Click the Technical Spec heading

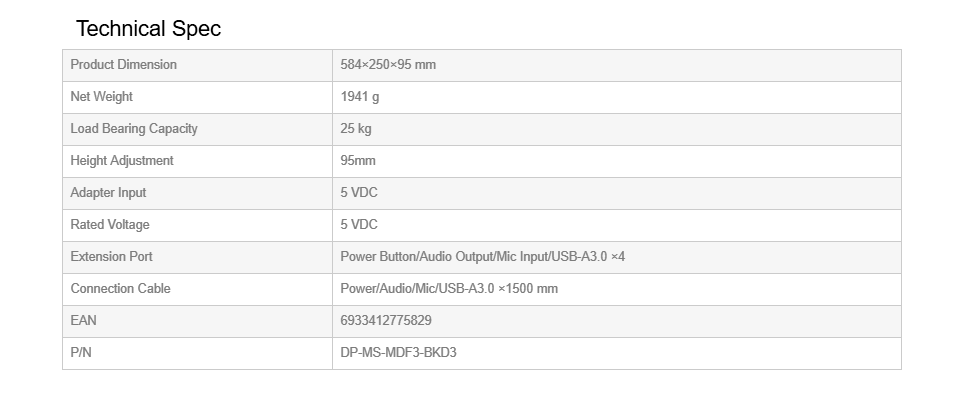pos(148,29)
